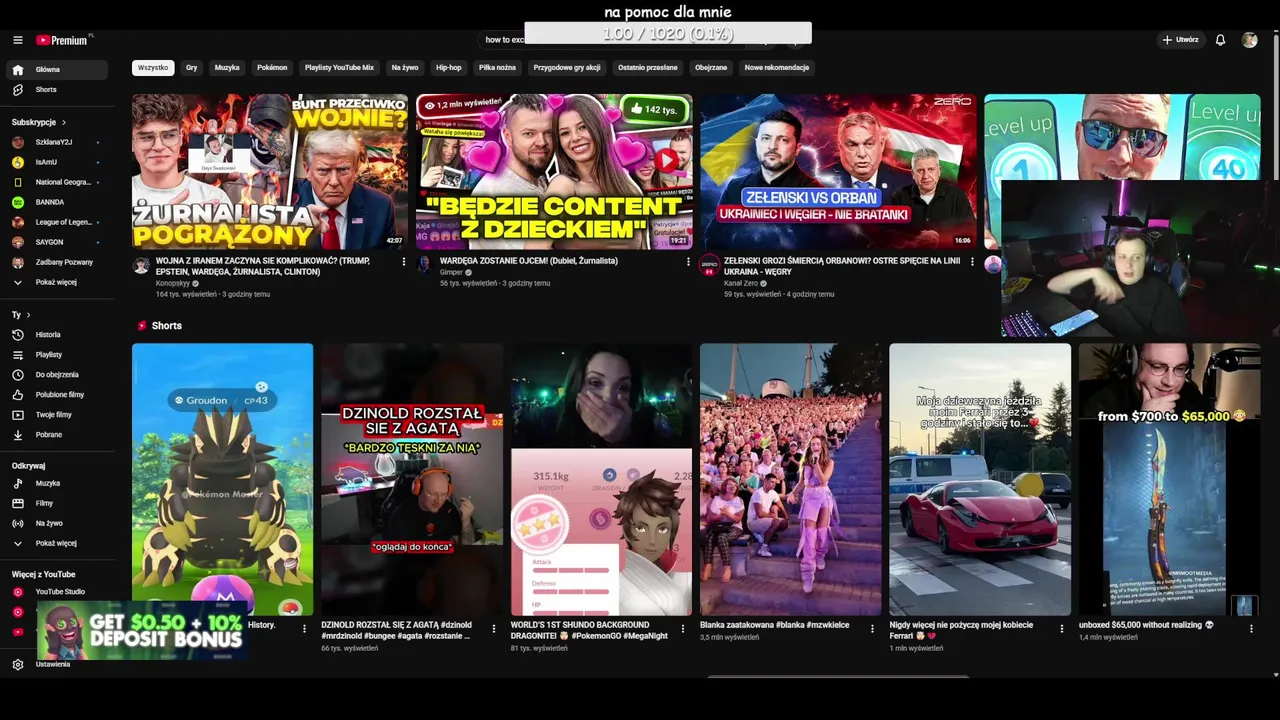This screenshot has height=720, width=1280.
Task: Open options menu for SHUNDO DRAGONITE short
Action: tap(683, 629)
